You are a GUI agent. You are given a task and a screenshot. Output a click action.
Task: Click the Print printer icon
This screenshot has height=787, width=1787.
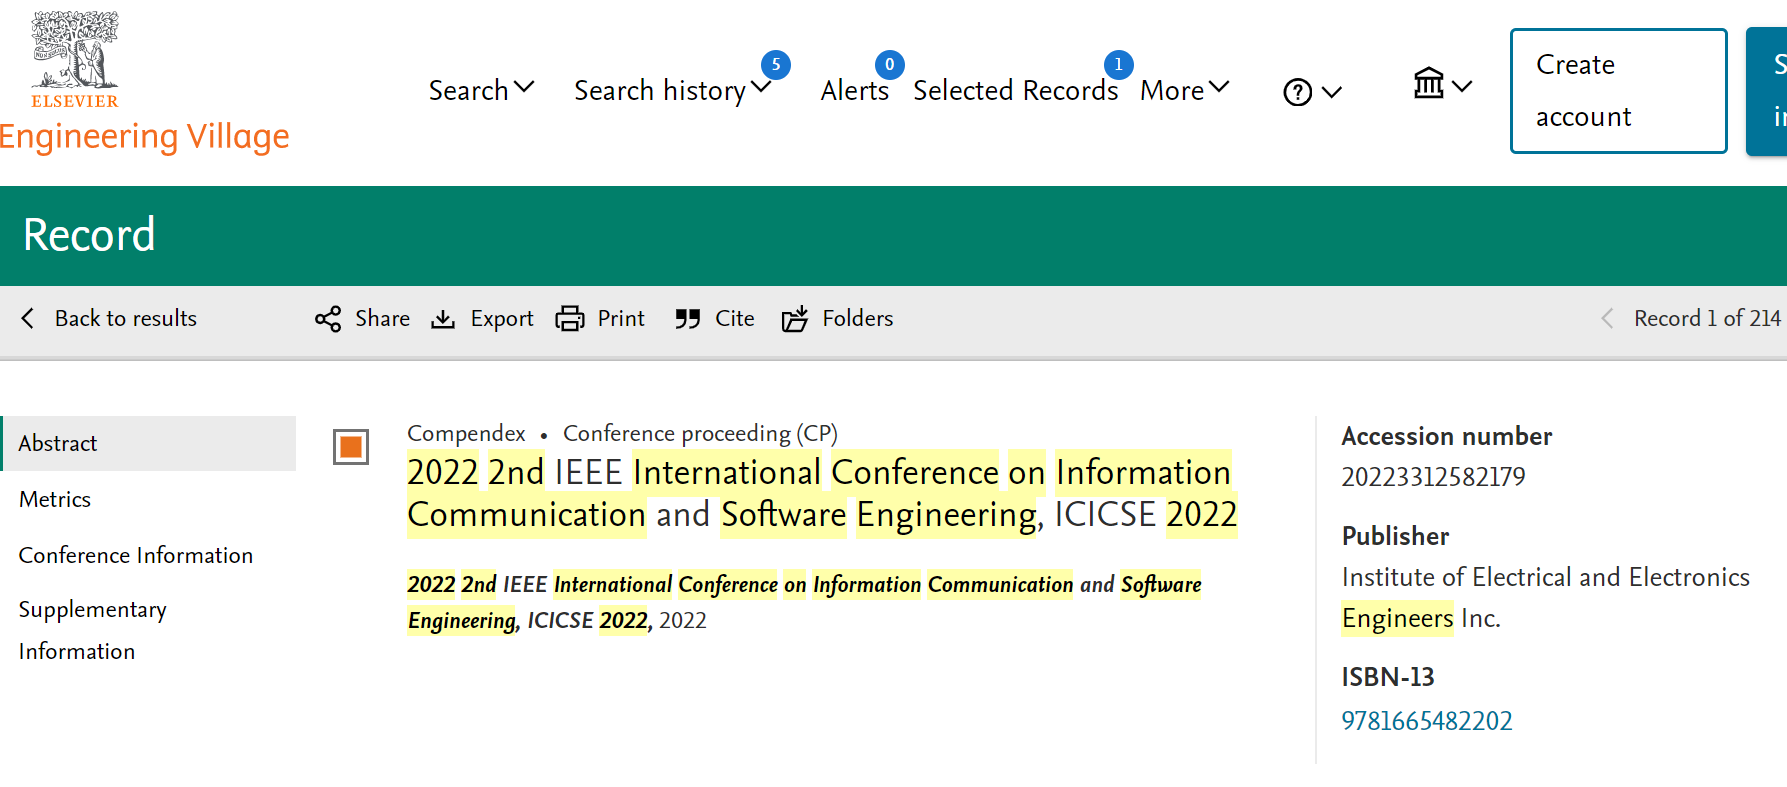tap(570, 319)
